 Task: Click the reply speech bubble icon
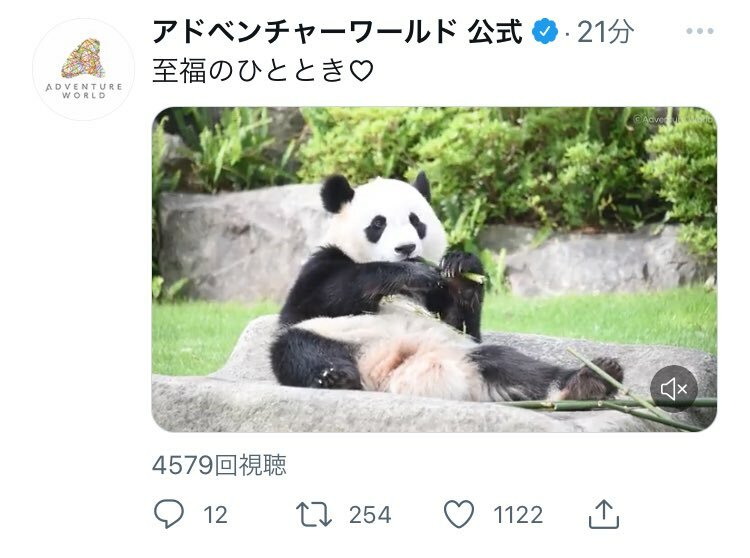(x=168, y=514)
